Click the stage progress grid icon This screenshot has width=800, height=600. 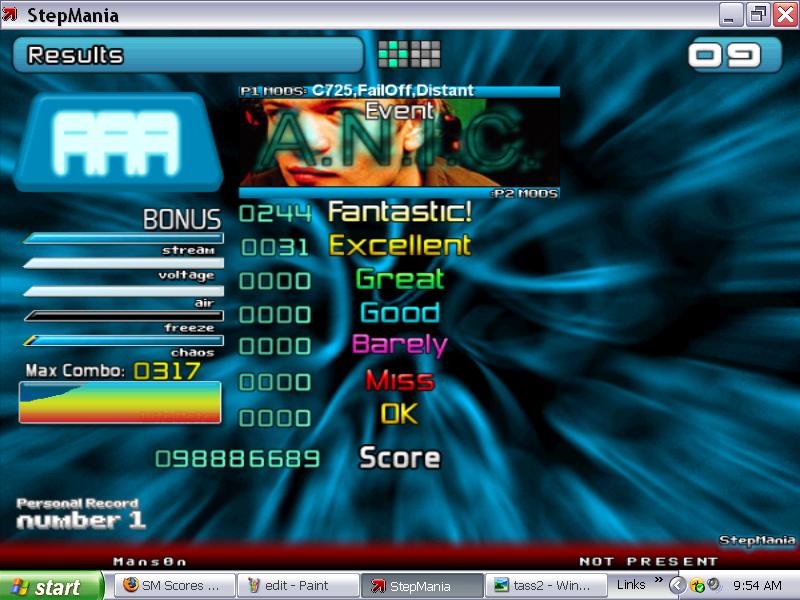pyautogui.click(x=409, y=54)
